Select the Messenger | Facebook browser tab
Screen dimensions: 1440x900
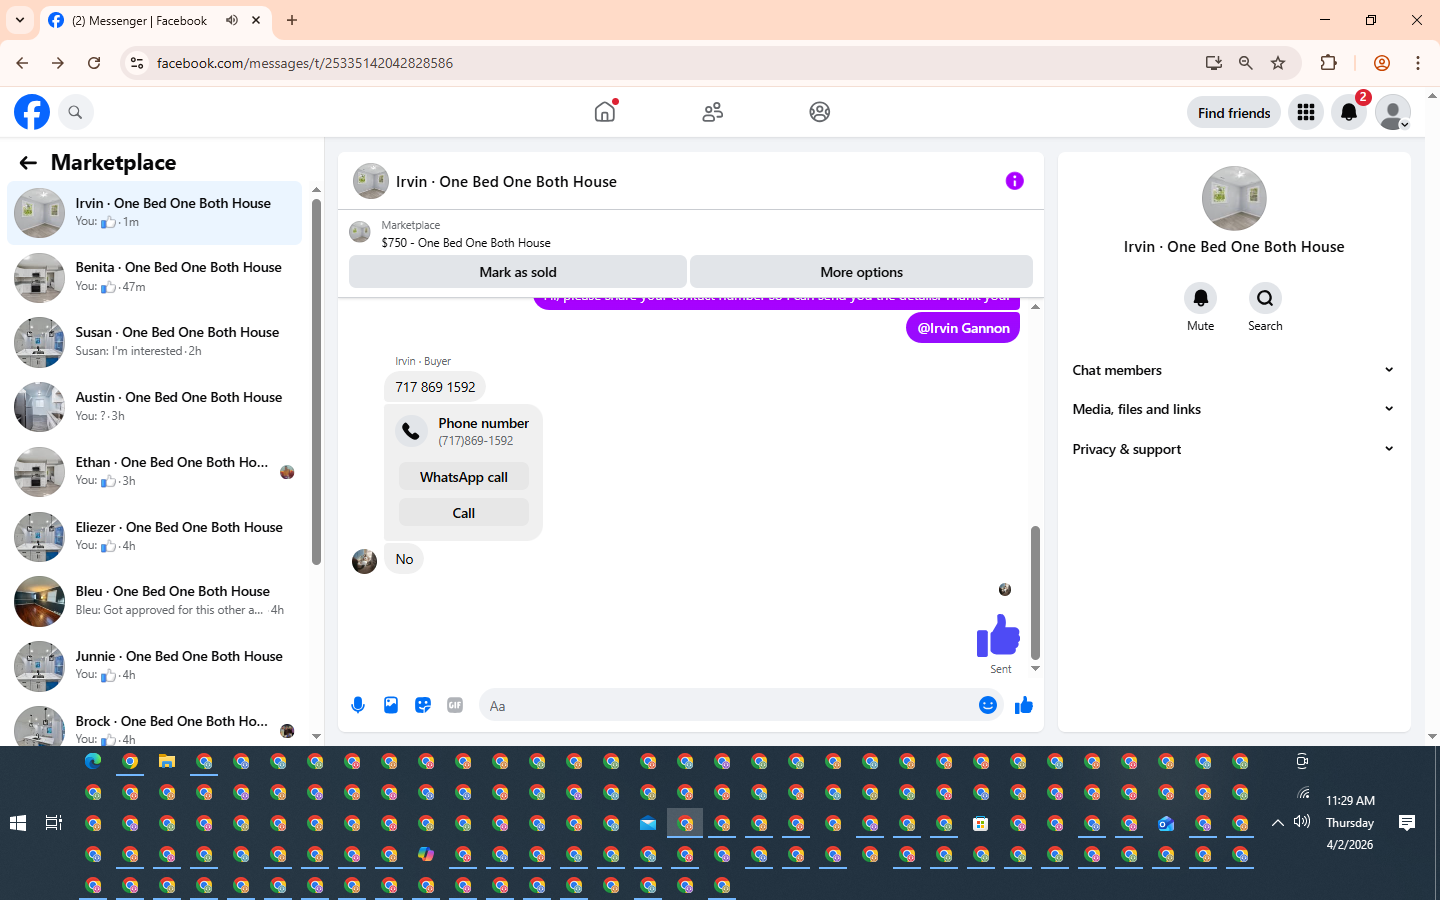click(x=155, y=21)
